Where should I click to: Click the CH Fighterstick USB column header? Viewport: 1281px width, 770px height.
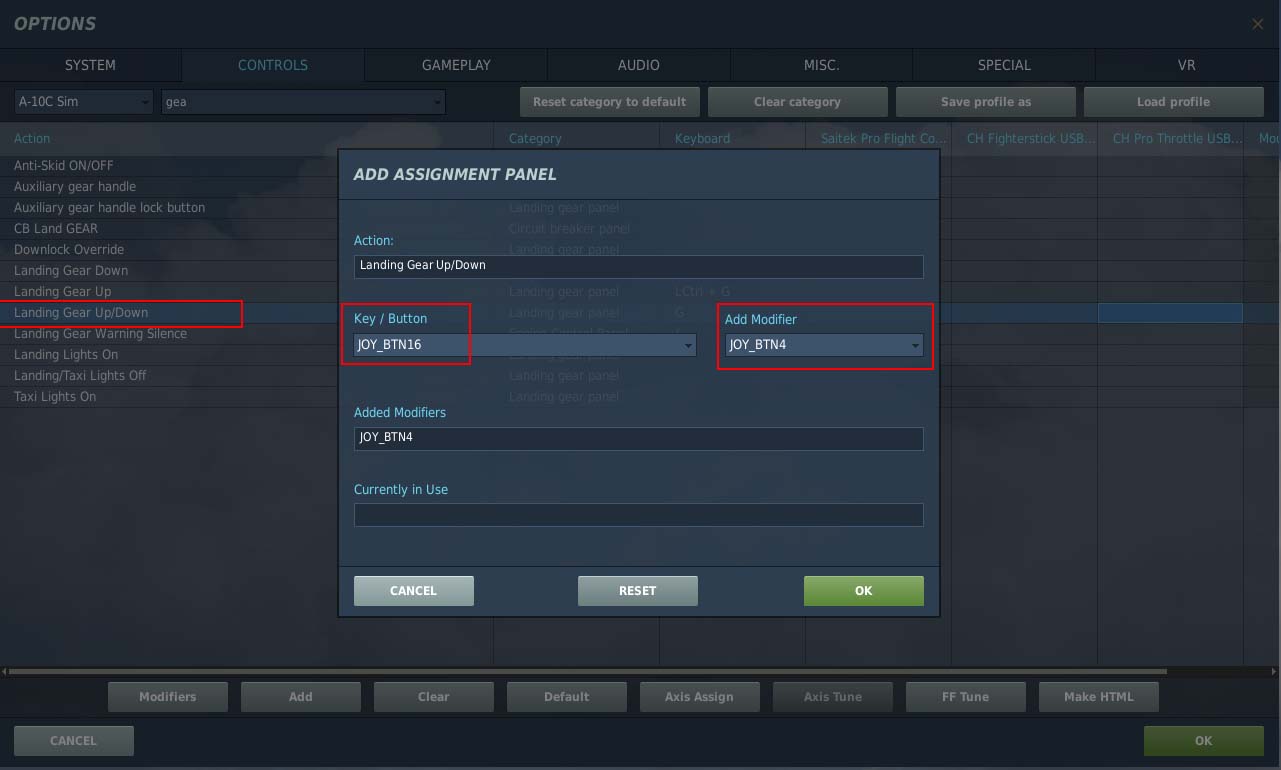point(1025,139)
